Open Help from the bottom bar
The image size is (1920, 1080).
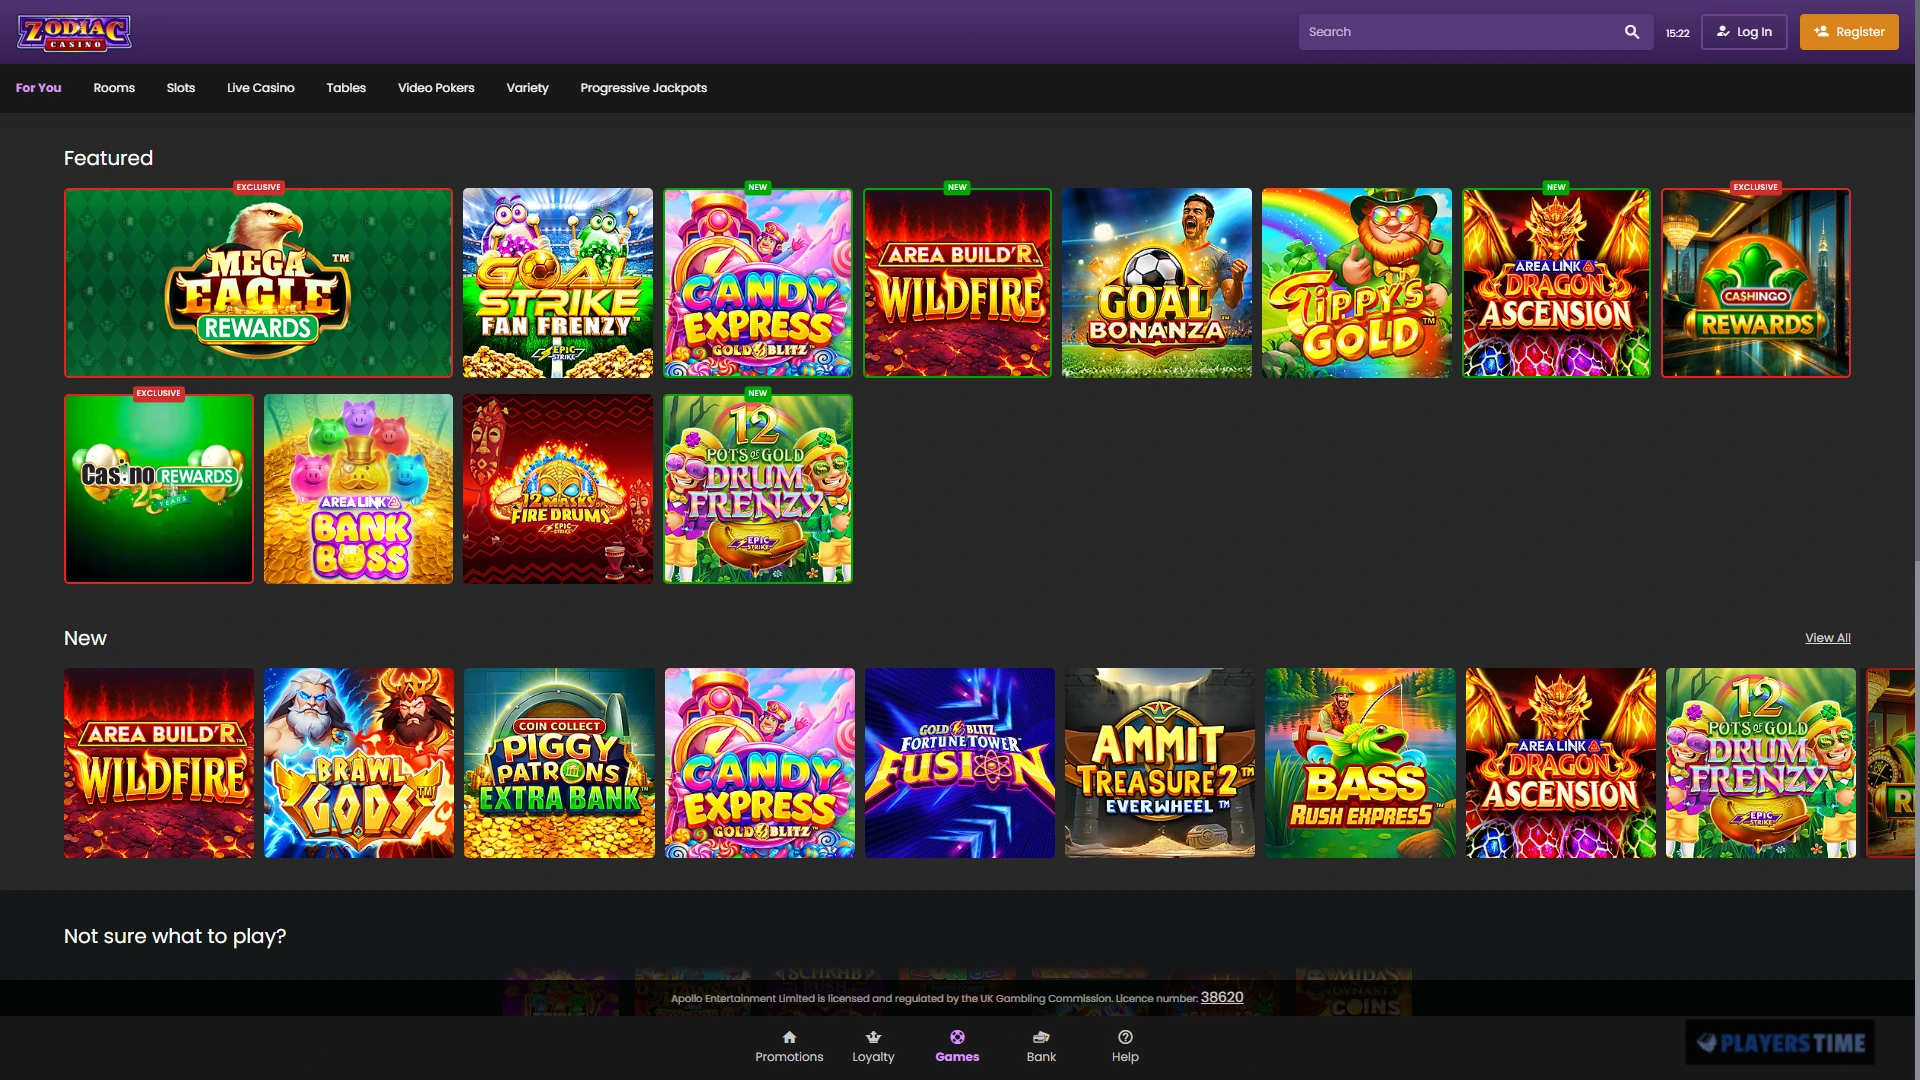[1125, 1047]
